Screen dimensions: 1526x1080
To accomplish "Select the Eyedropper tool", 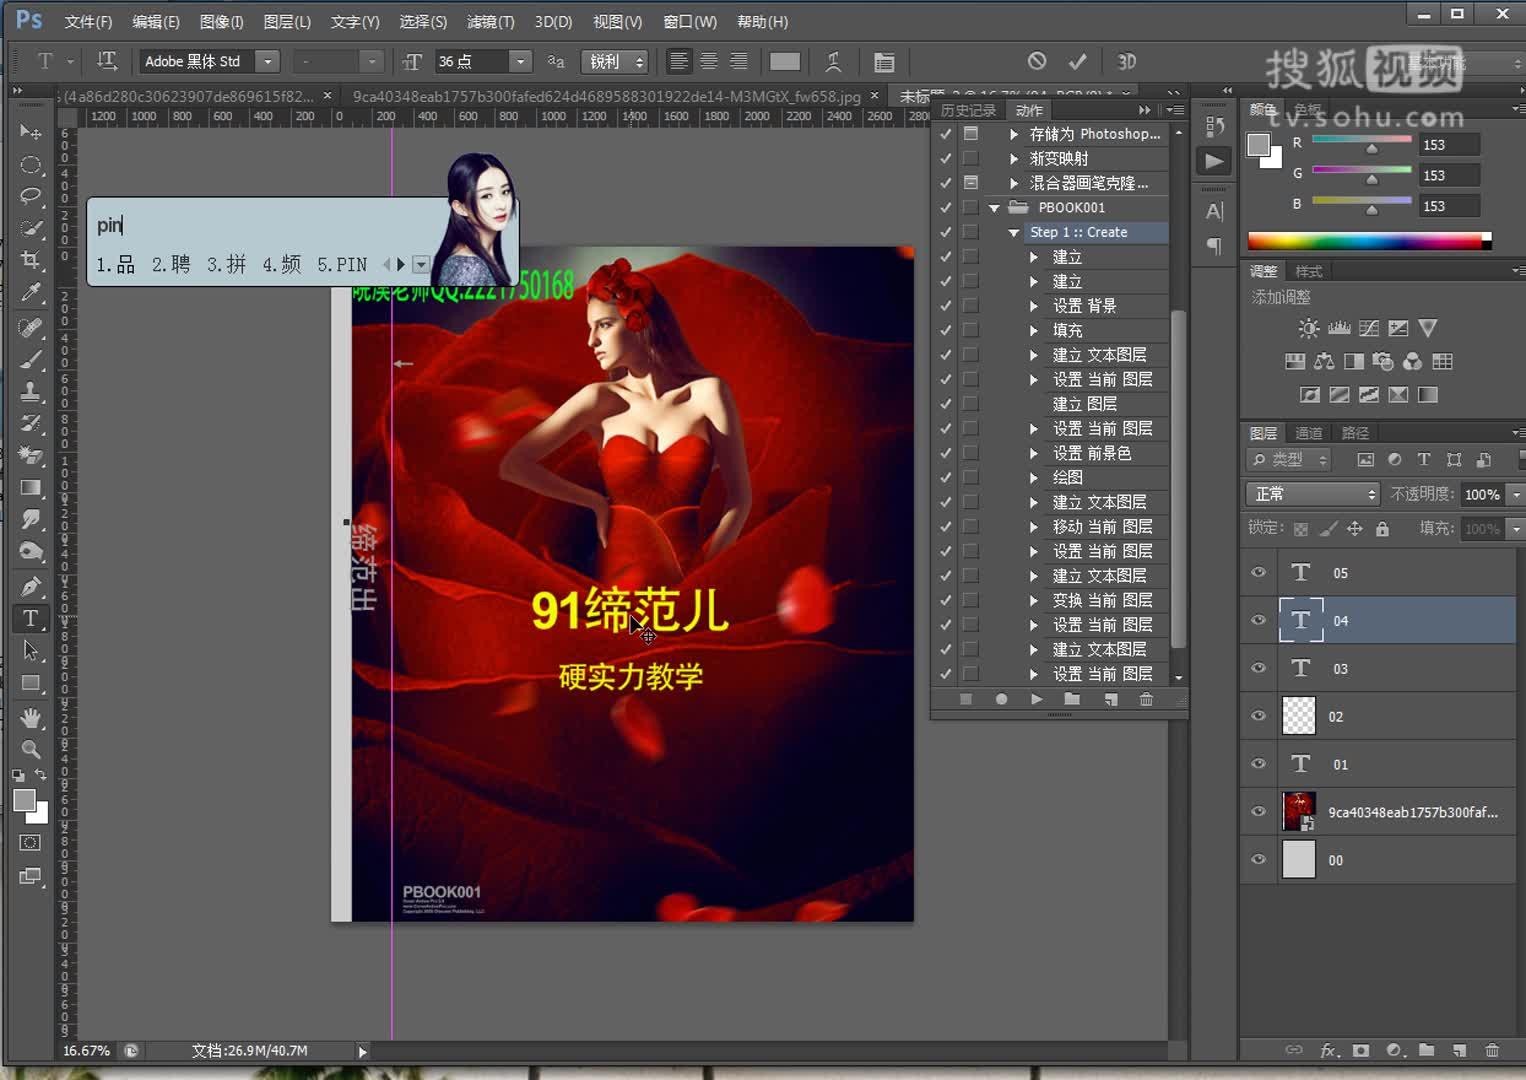I will (x=31, y=292).
